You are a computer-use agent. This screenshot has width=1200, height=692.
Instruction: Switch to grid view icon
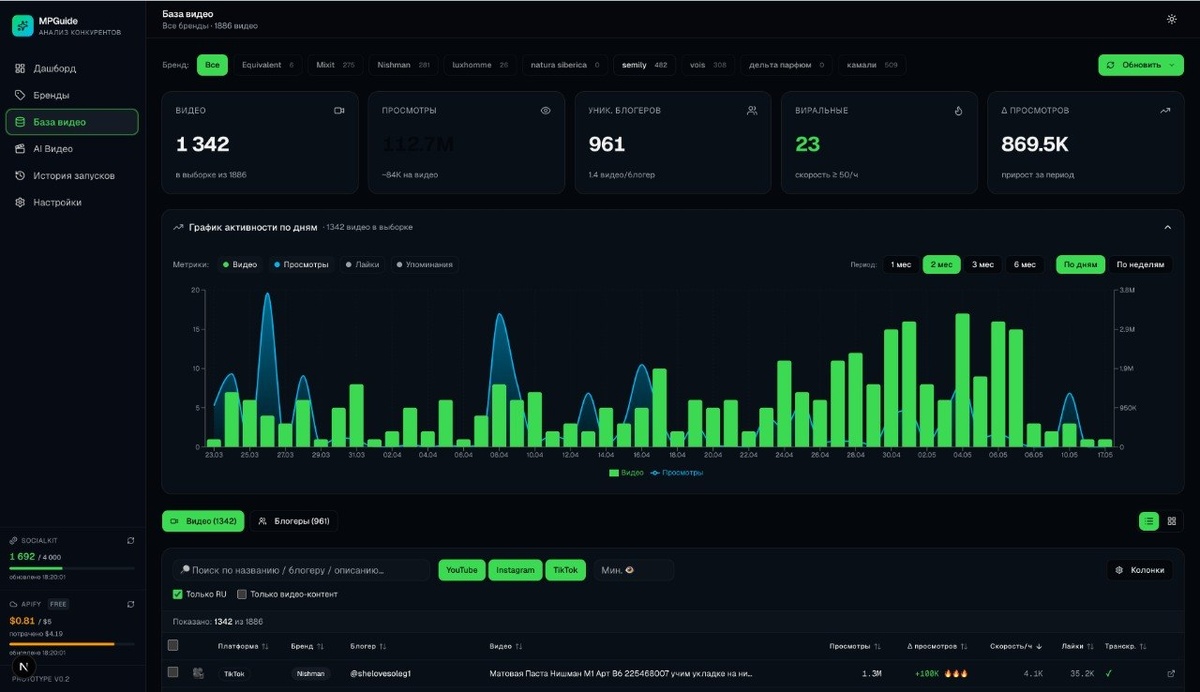tap(1172, 521)
